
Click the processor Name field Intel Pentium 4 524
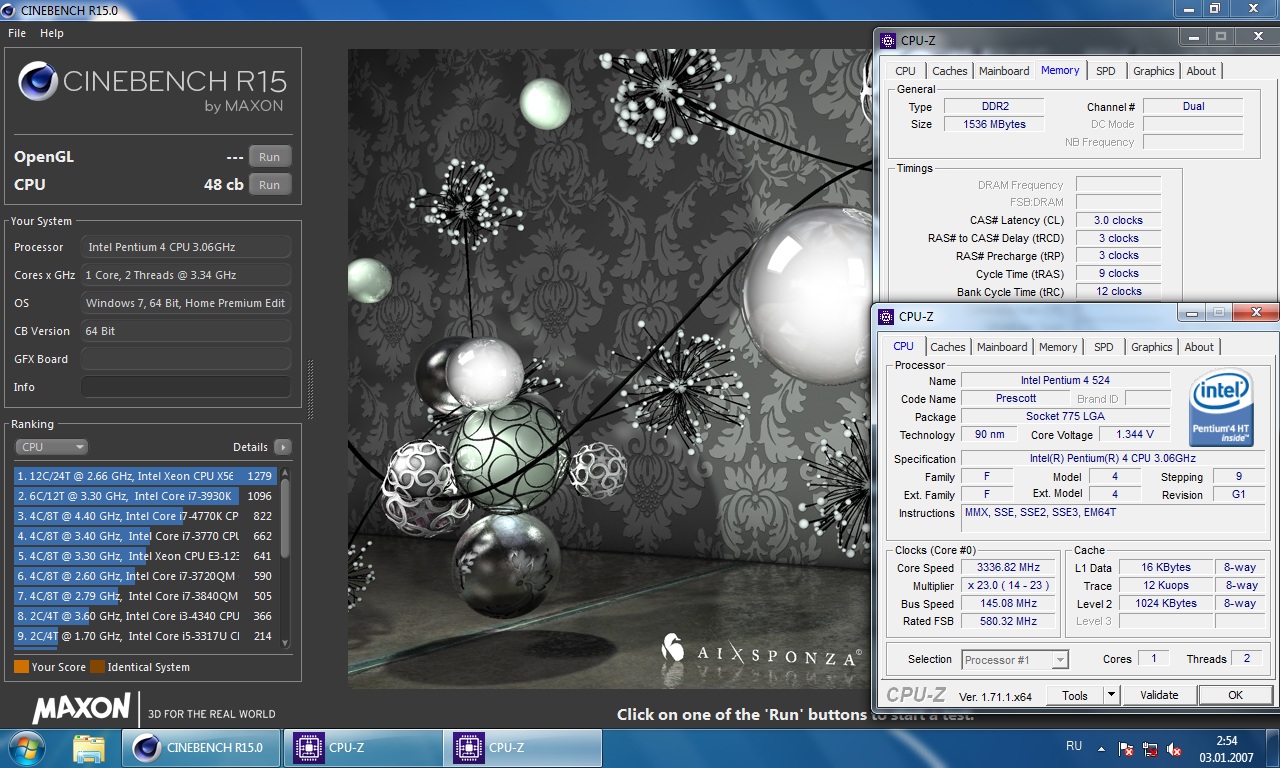click(x=1065, y=381)
